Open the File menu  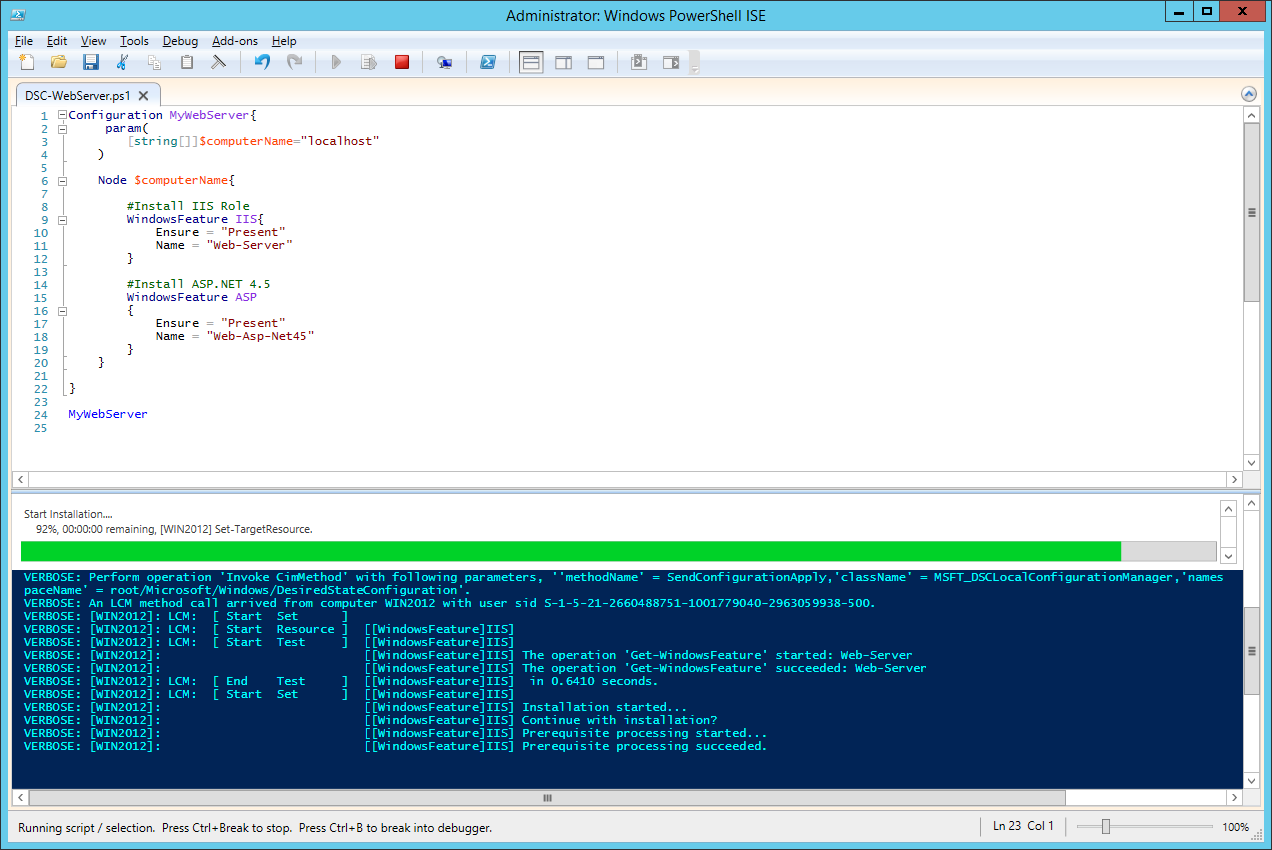(24, 41)
